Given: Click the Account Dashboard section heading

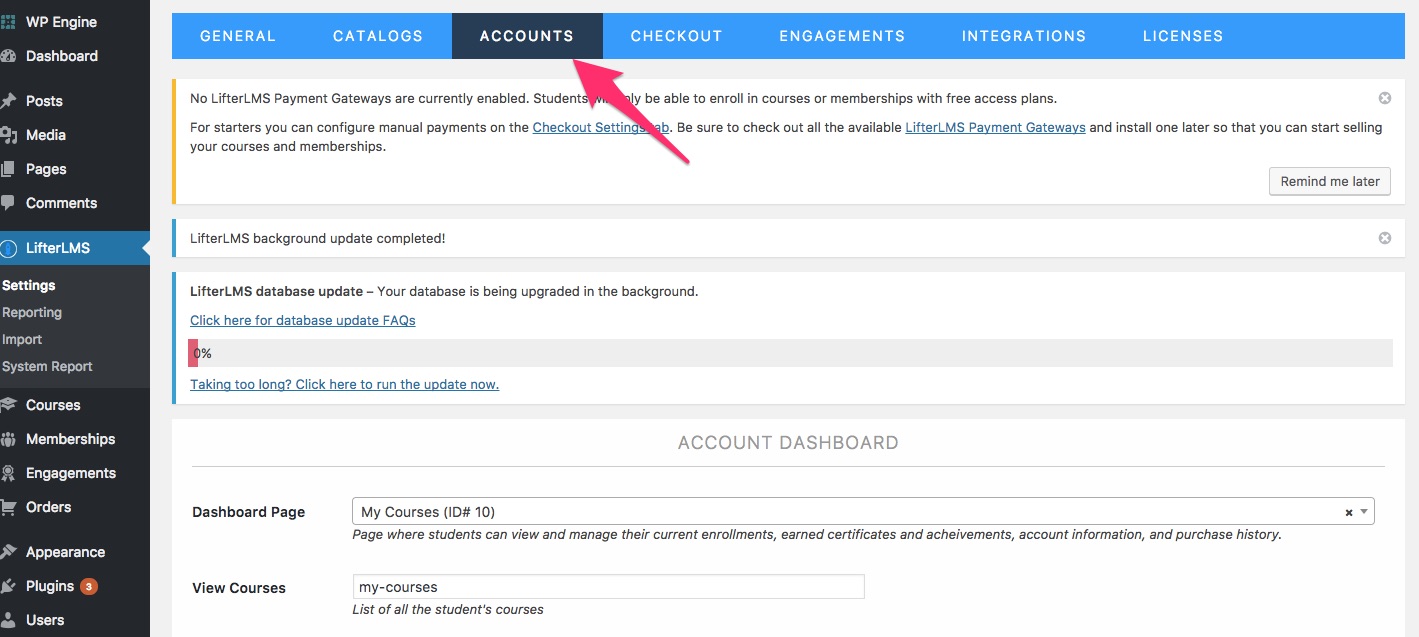Looking at the screenshot, I should 788,442.
